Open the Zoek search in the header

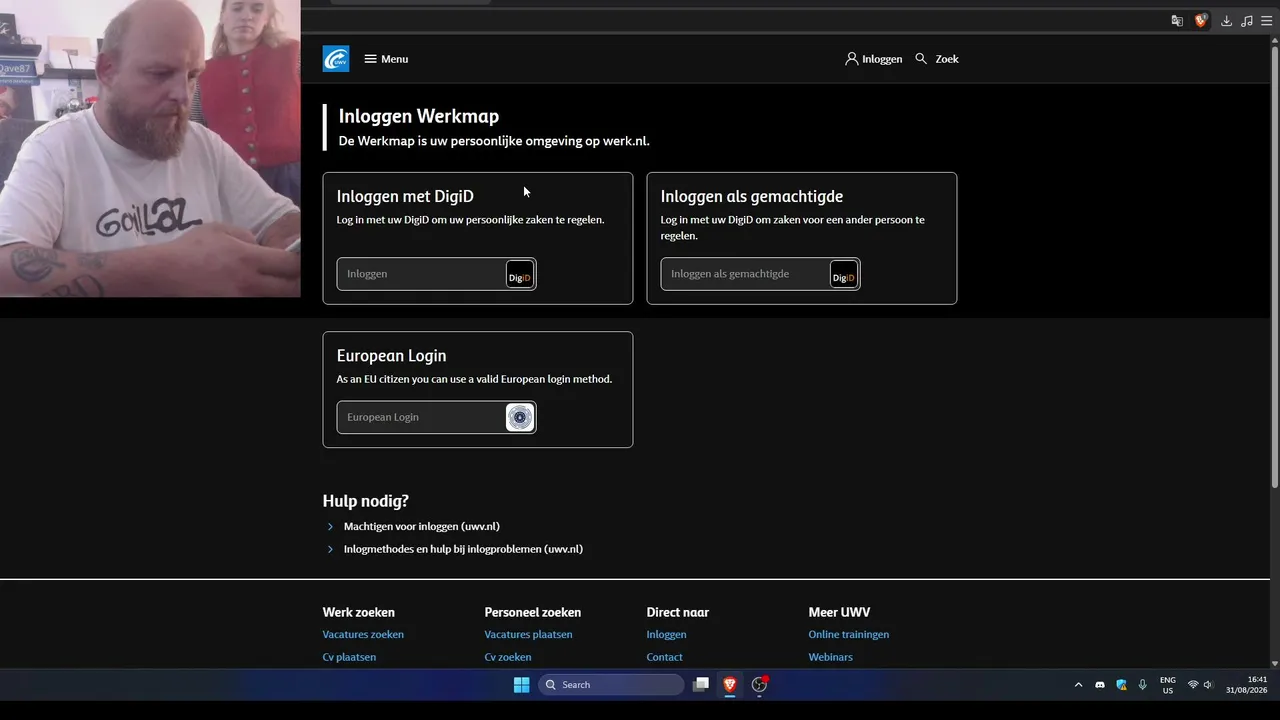click(937, 59)
